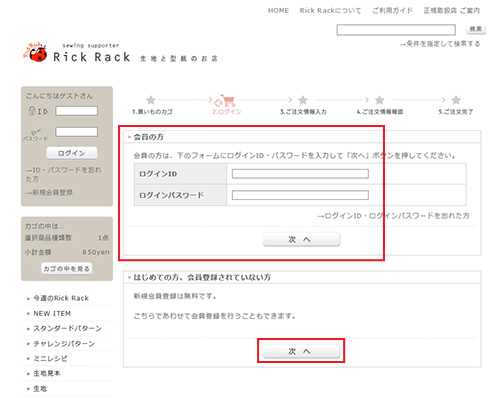
Task: Focus the sidebar ID input field
Action: click(x=77, y=111)
